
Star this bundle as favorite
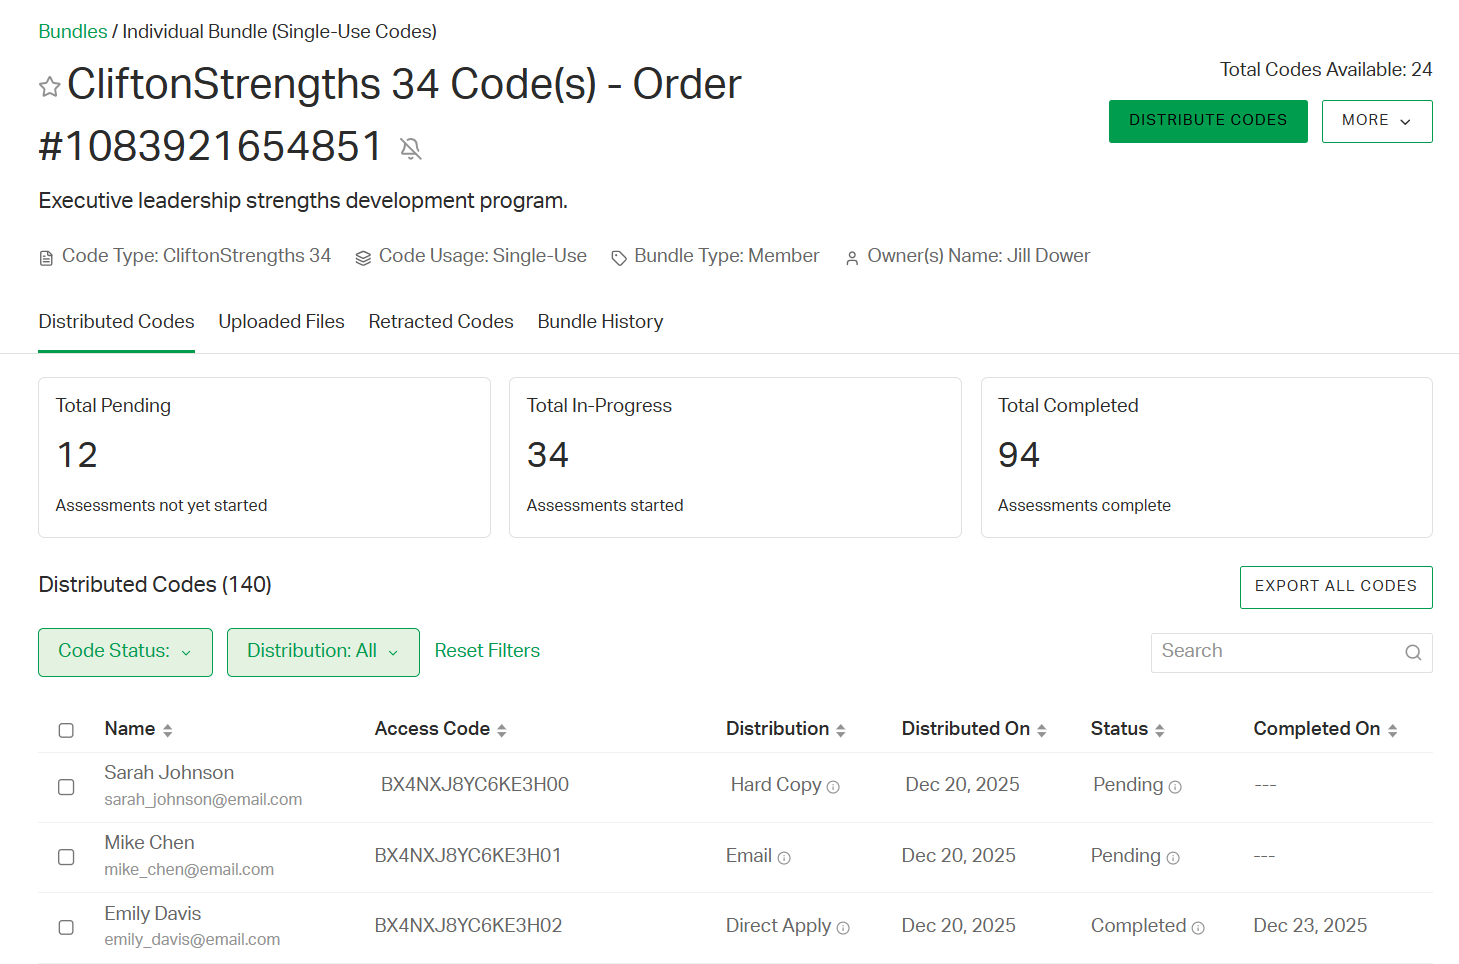(50, 87)
